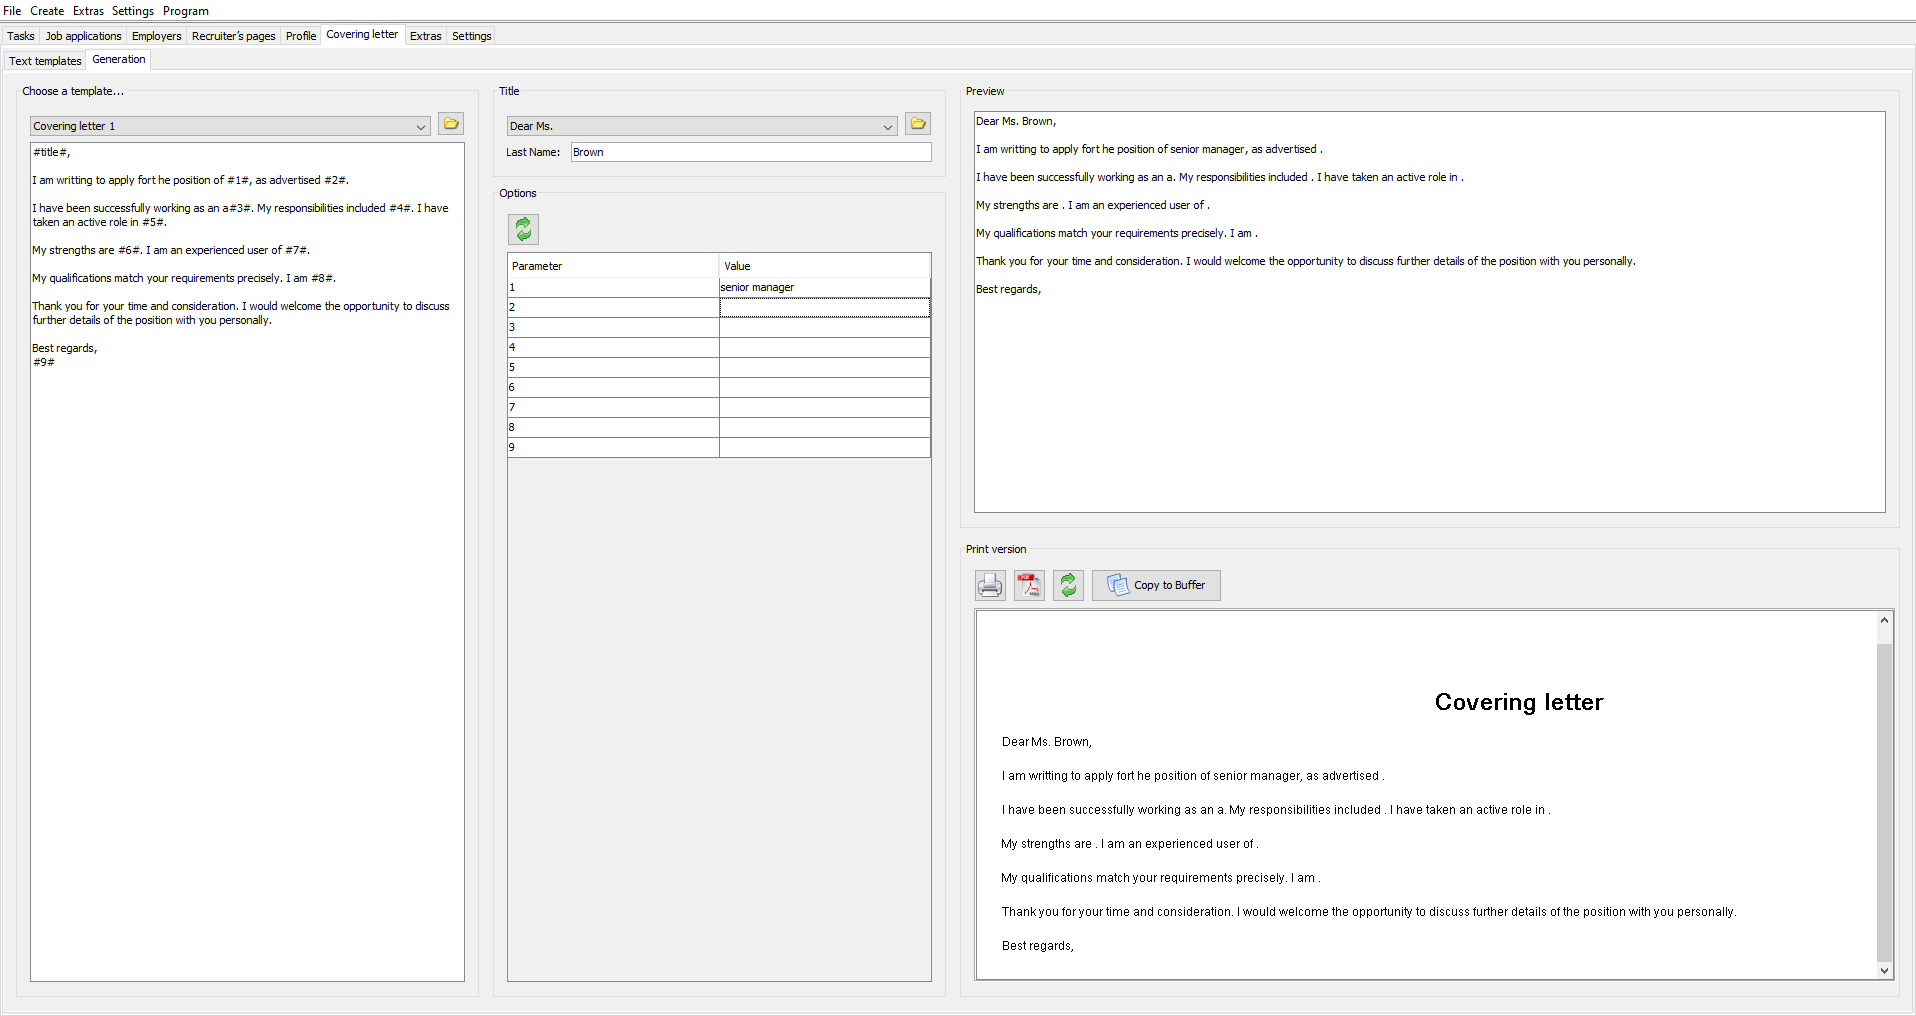This screenshot has width=1916, height=1016.
Task: Open folder icon next to Title dropdown
Action: (x=918, y=124)
